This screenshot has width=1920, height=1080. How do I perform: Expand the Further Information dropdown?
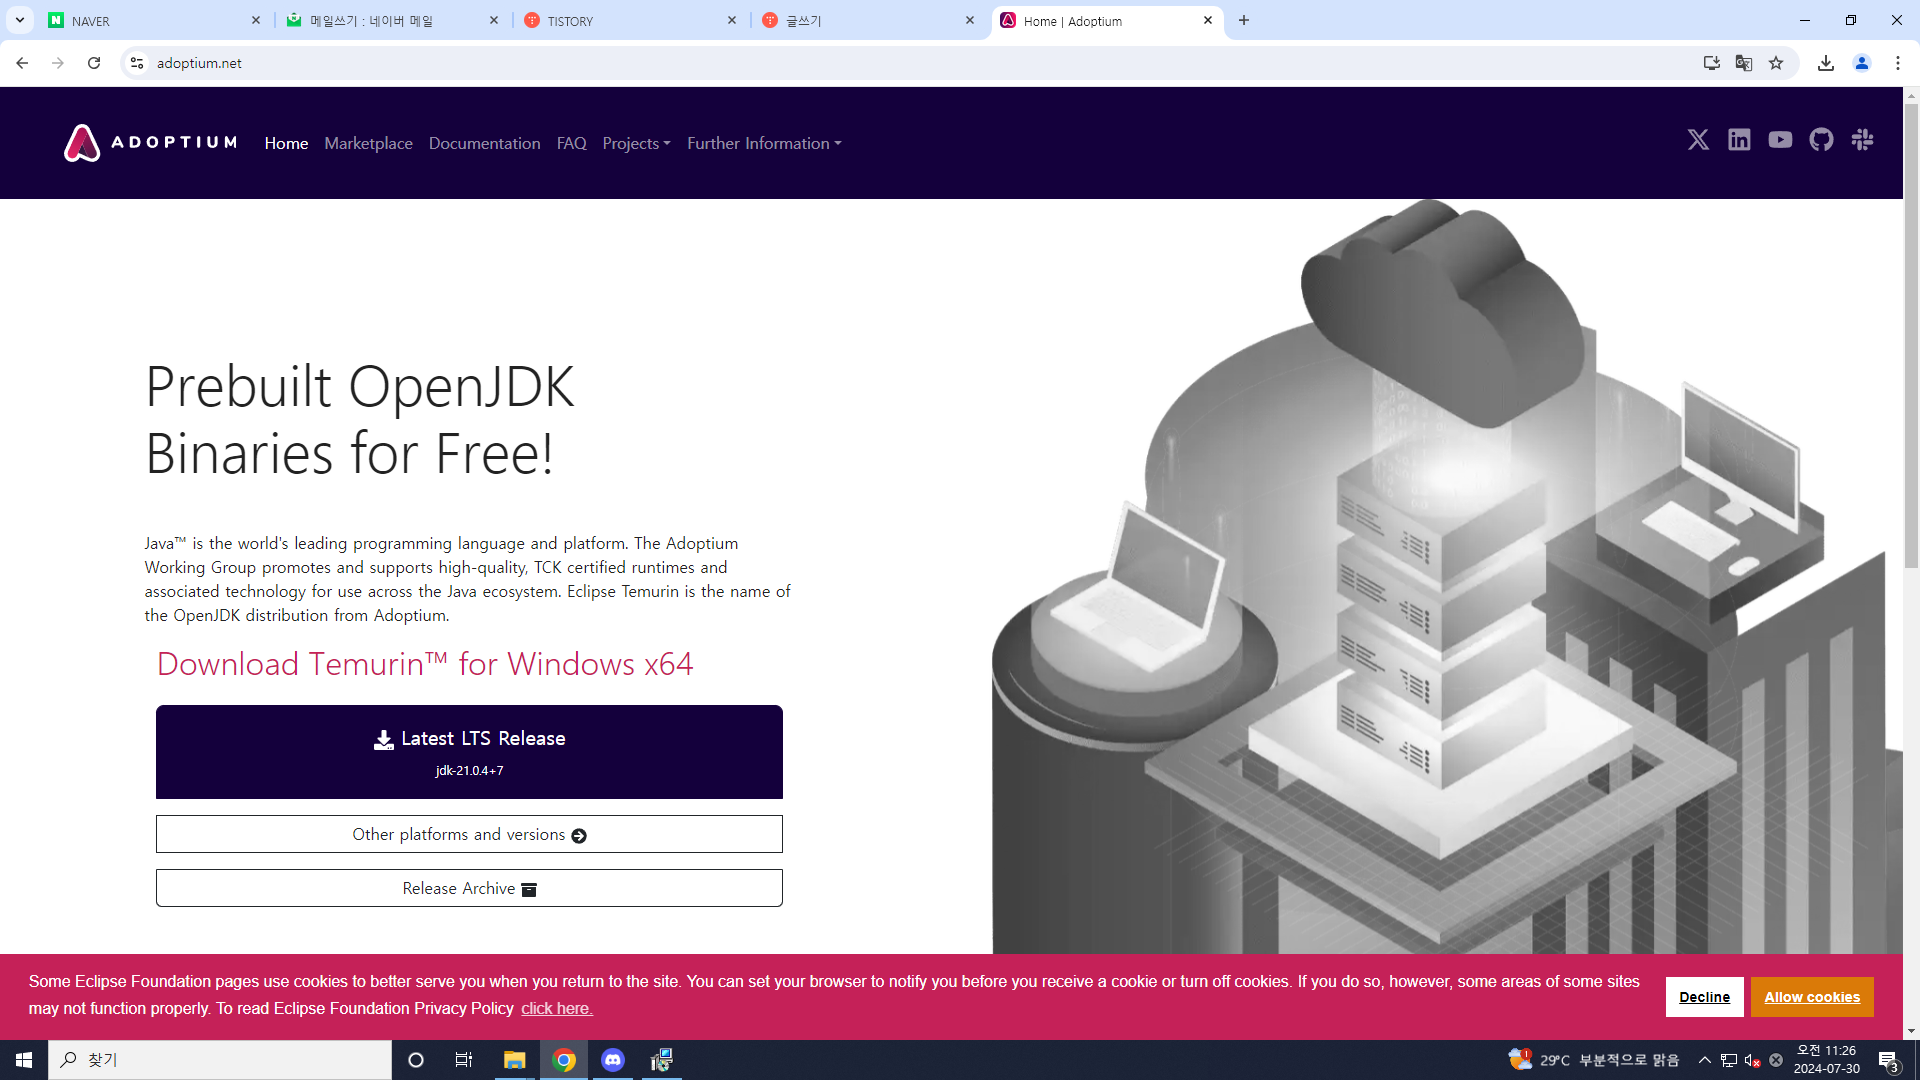point(764,143)
